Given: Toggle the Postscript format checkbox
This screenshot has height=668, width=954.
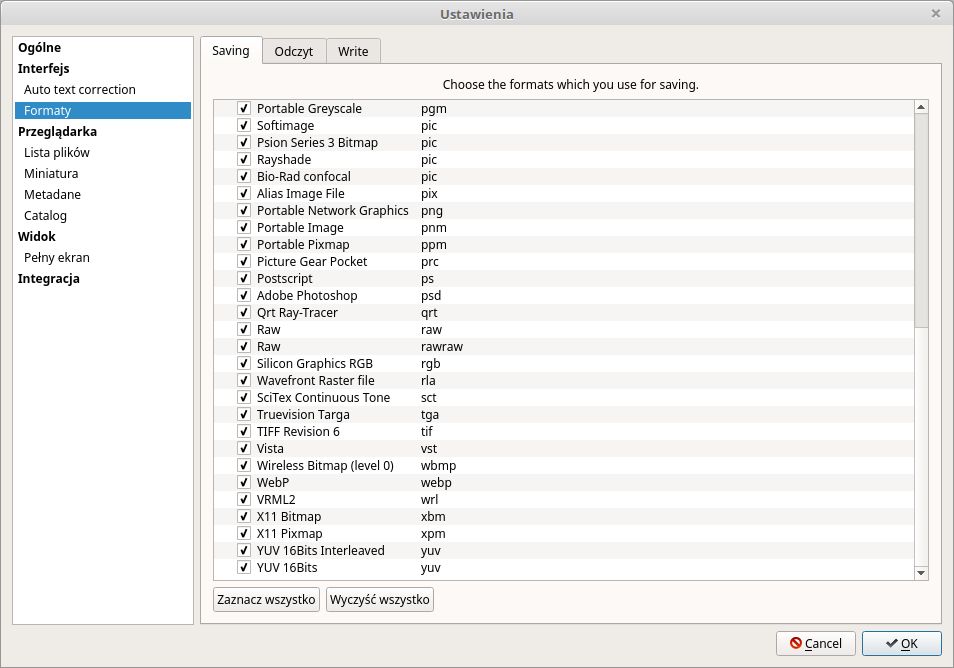Looking at the screenshot, I should pos(243,279).
